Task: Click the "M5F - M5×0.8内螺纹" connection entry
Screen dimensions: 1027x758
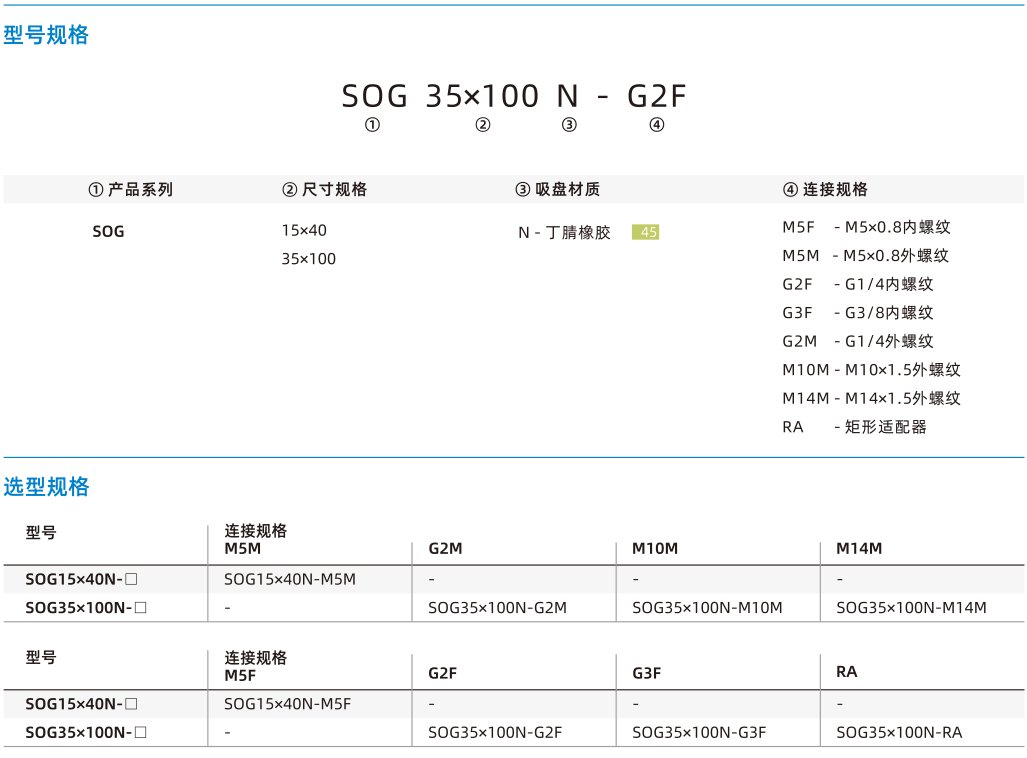Action: click(x=867, y=227)
